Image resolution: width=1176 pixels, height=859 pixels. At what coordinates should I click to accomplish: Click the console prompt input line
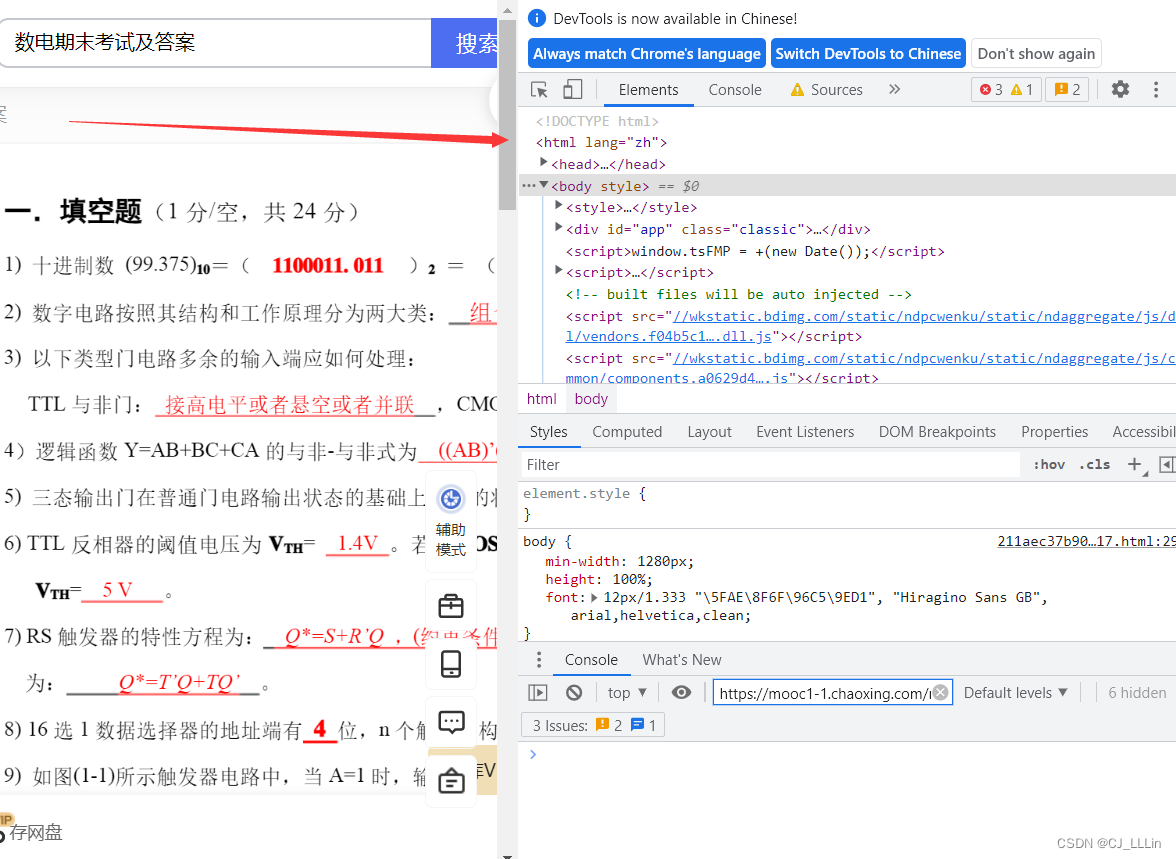coord(851,754)
